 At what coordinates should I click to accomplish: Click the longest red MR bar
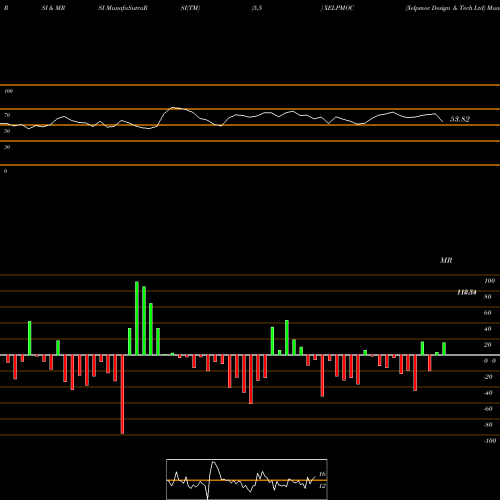pos(122,394)
